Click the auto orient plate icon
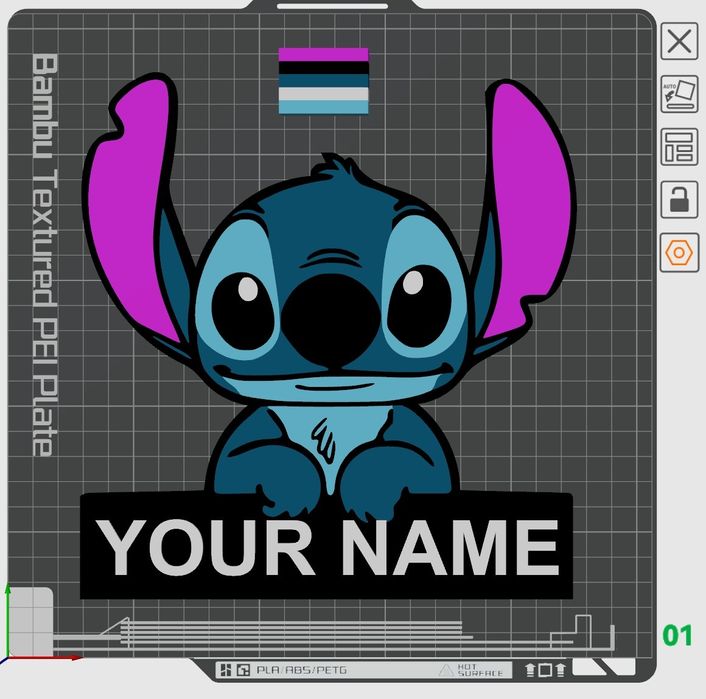Viewport: 706px width, 699px height. (x=679, y=94)
